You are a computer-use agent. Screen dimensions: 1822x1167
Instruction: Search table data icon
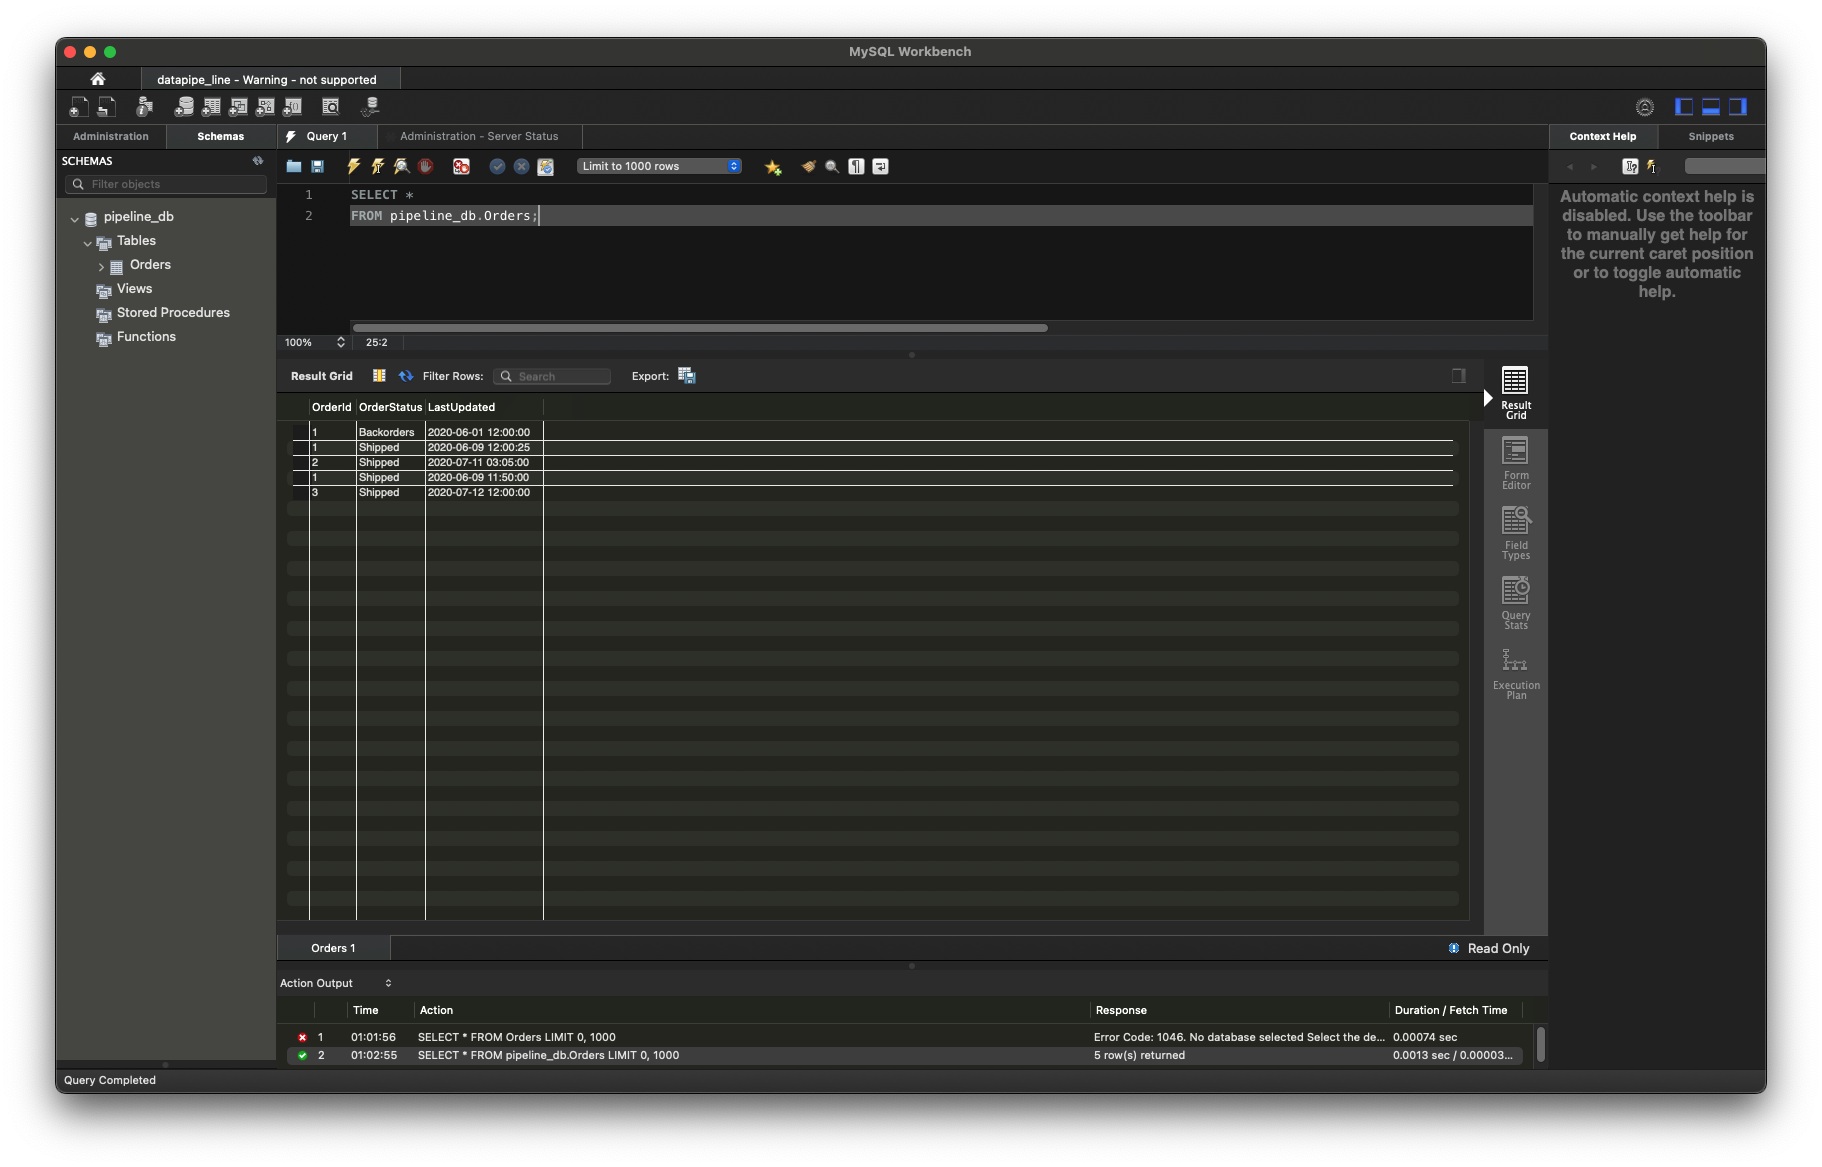[x=330, y=106]
